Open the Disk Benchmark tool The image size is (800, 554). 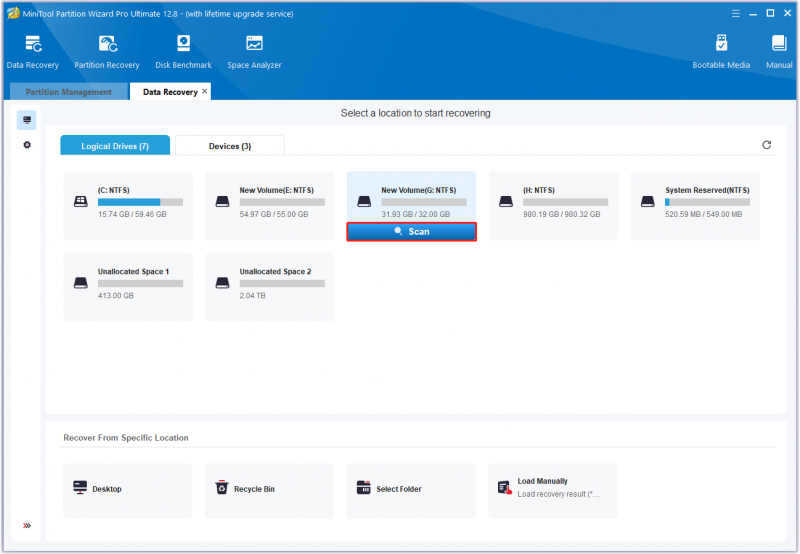click(183, 52)
